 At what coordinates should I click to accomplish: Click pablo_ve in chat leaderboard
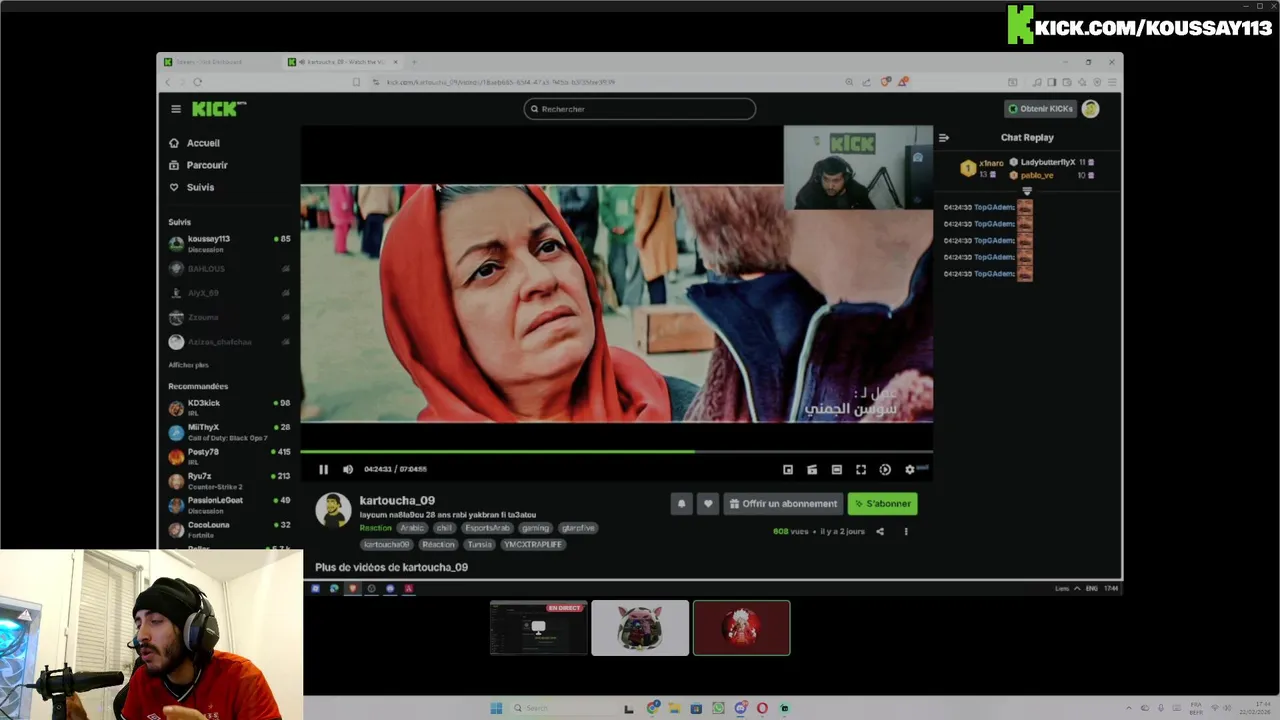pos(1036,176)
